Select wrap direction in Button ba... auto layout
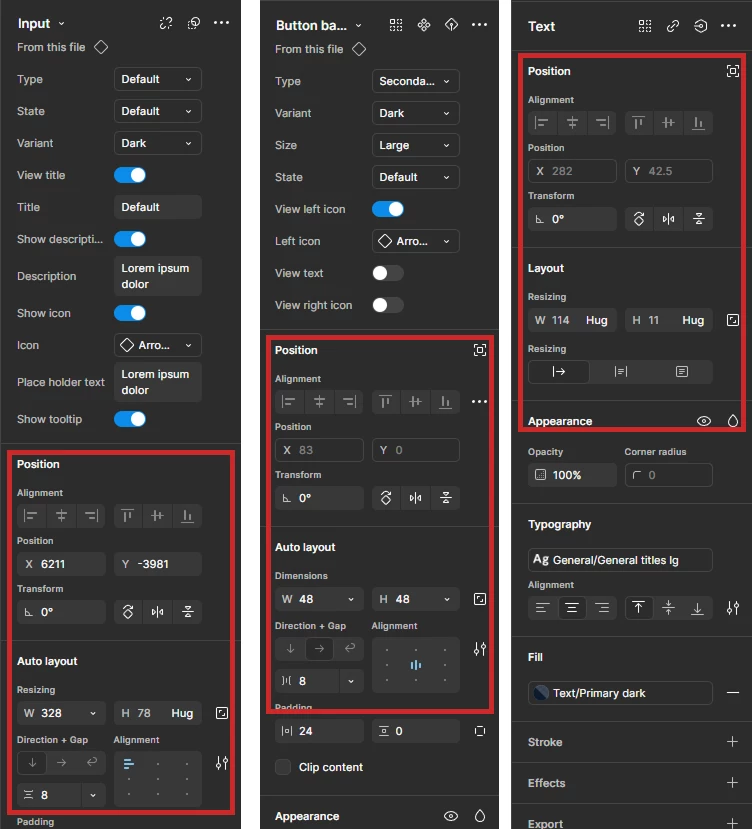 click(x=350, y=648)
